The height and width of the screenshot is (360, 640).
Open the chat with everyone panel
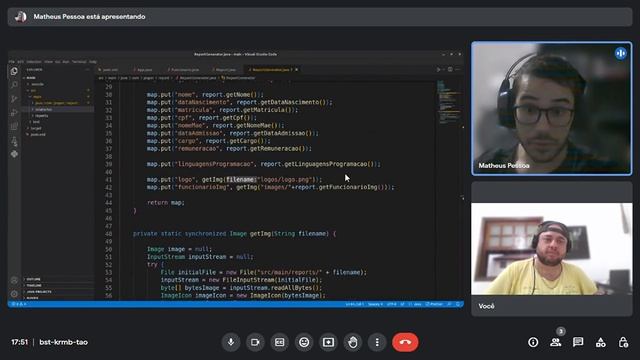[578, 342]
